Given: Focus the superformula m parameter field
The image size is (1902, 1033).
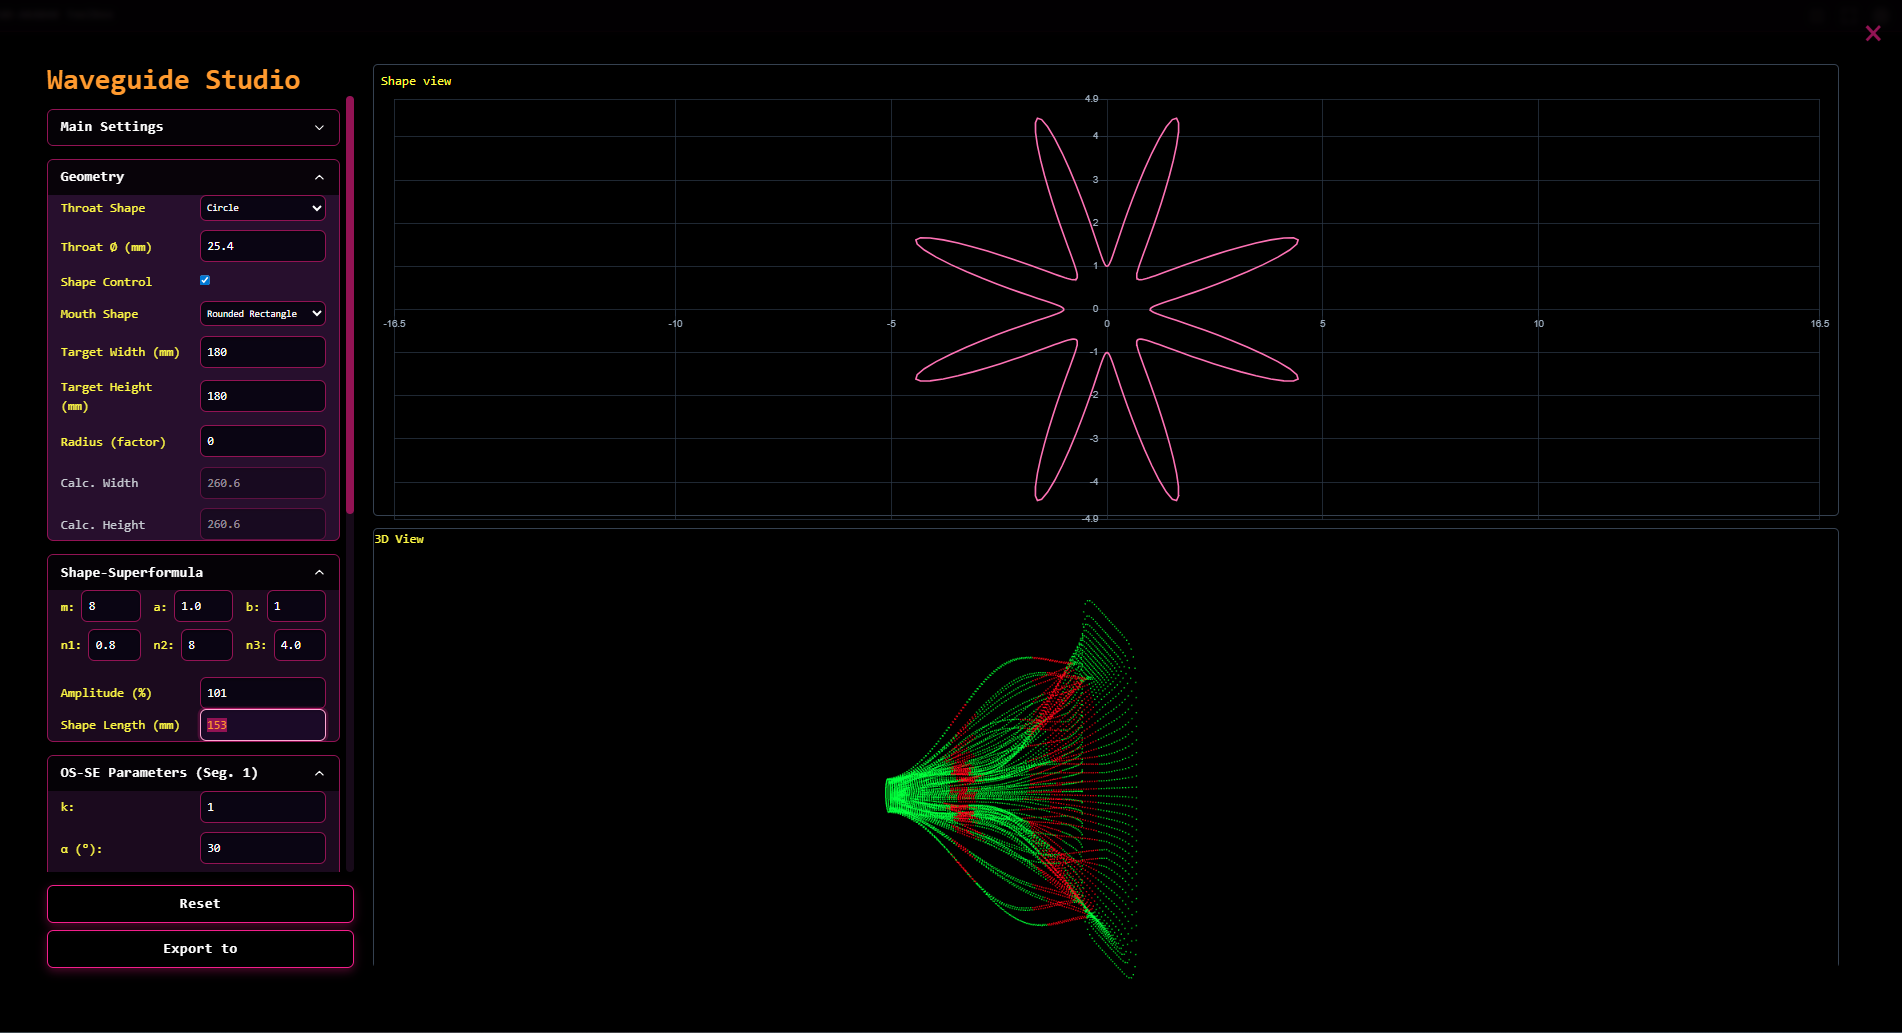Looking at the screenshot, I should point(110,606).
